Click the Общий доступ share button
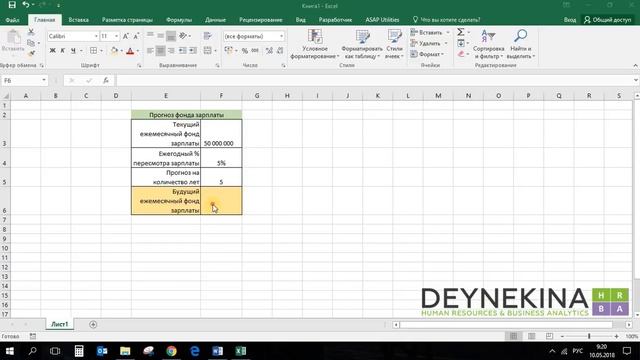Viewport: 640px width, 360px height. point(608,20)
